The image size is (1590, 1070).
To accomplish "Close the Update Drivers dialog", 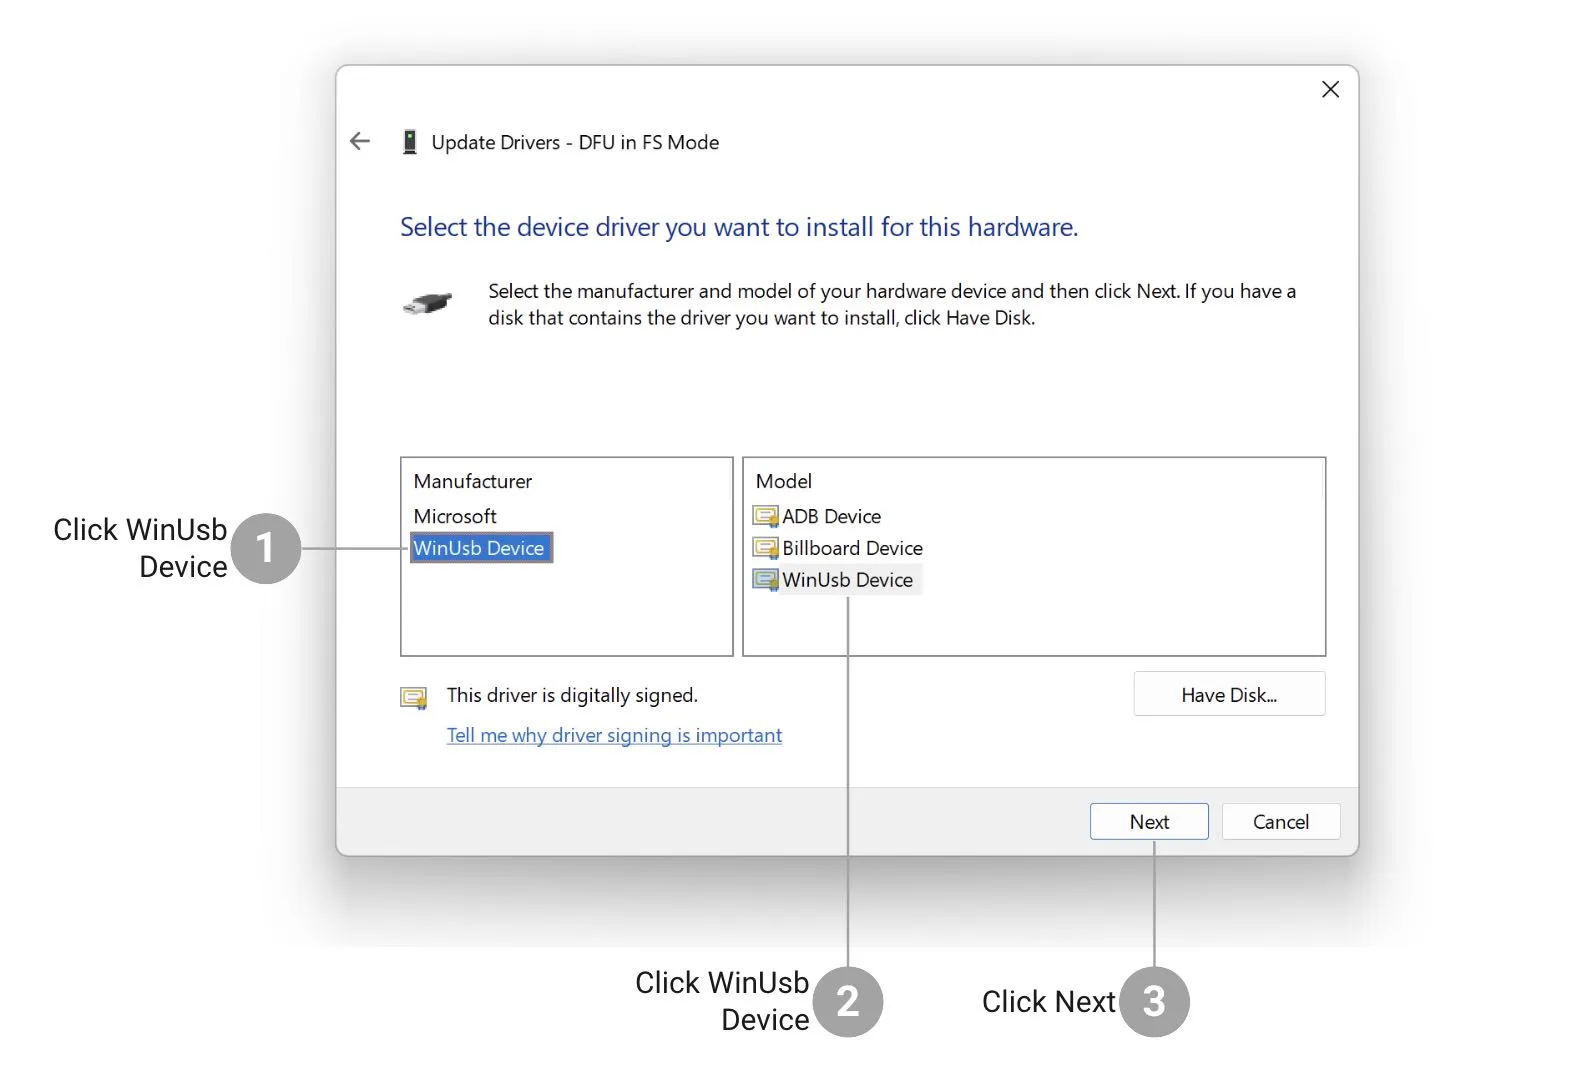I will click(1330, 90).
